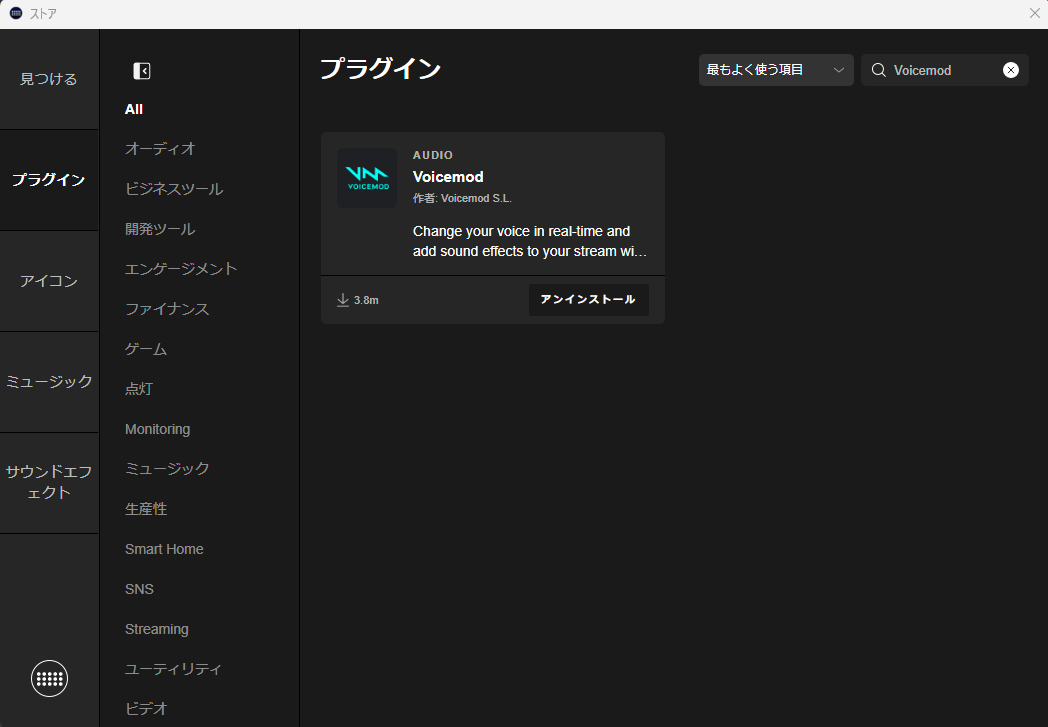This screenshot has height=727, width=1048.
Task: Switch to the ミュージック store tab
Action: [49, 382]
